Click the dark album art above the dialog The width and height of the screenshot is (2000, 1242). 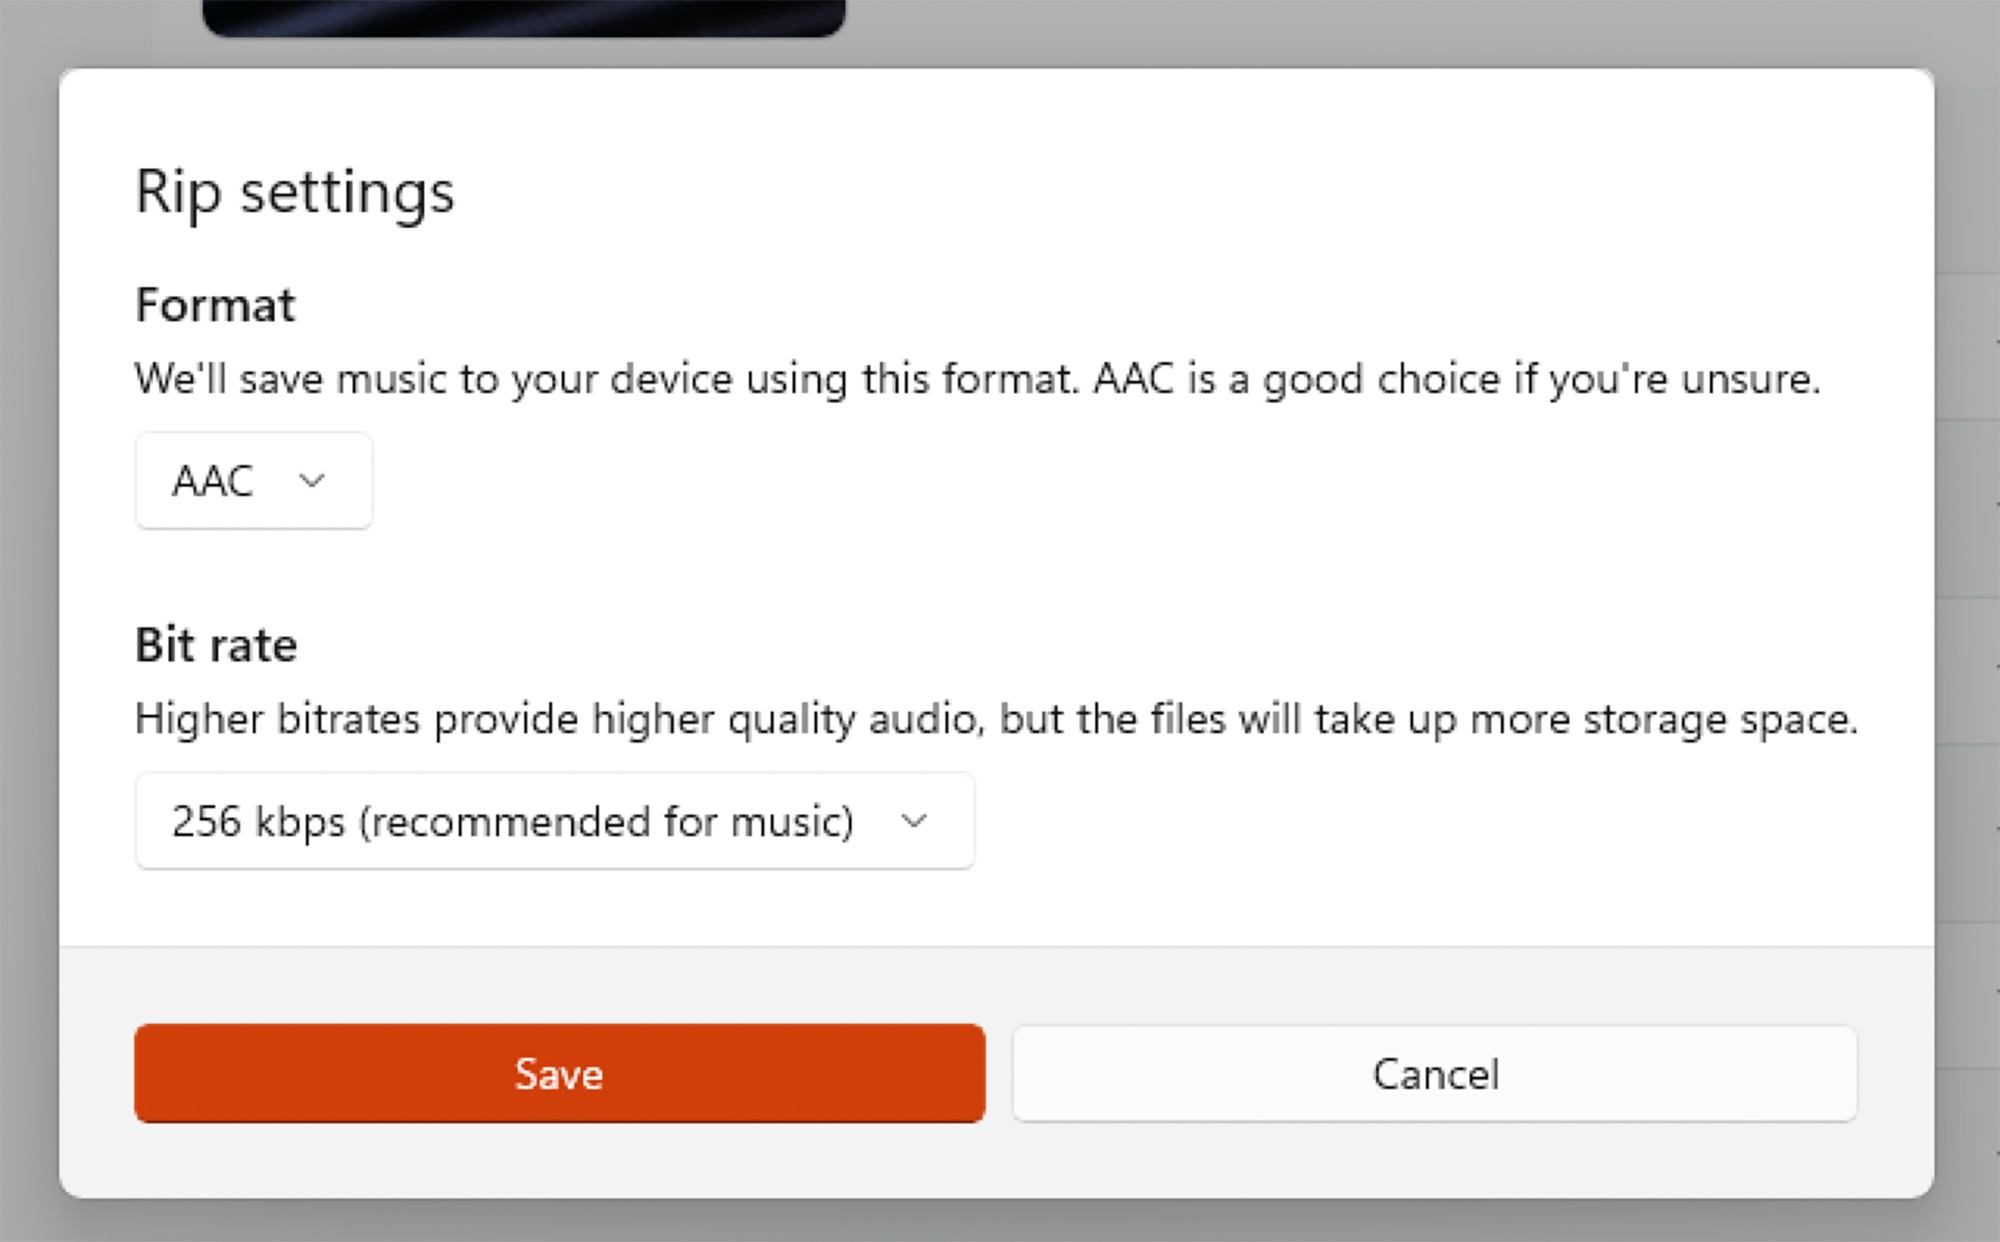pos(523,17)
